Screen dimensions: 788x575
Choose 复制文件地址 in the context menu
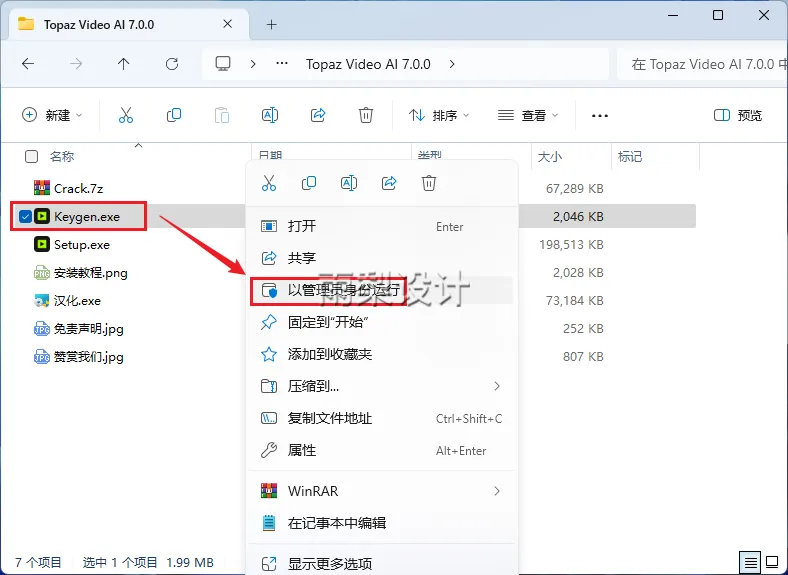[x=381, y=418]
